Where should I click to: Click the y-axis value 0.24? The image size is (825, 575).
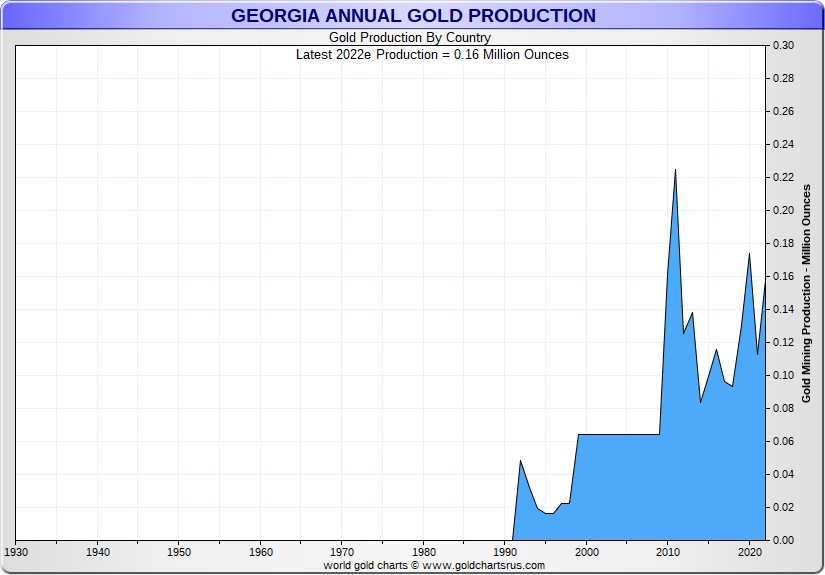click(x=783, y=144)
